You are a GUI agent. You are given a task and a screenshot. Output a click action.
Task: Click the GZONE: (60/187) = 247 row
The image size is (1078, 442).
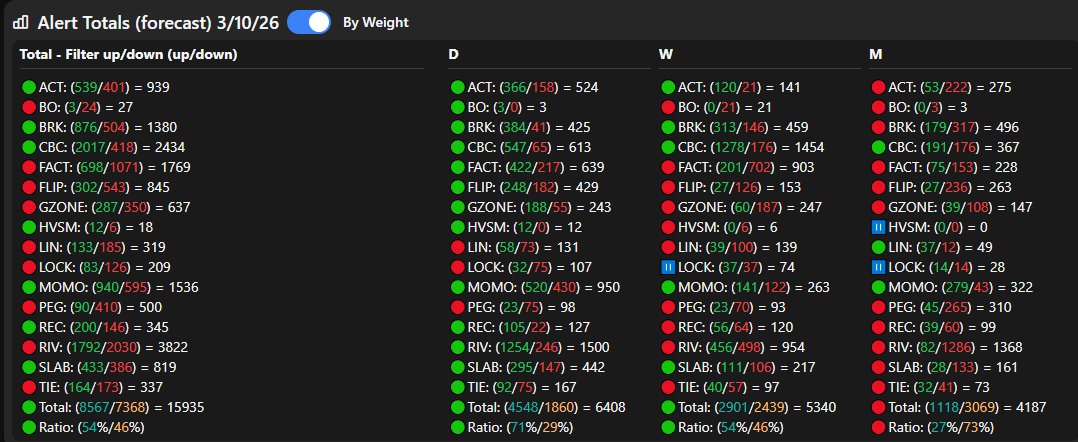(741, 207)
